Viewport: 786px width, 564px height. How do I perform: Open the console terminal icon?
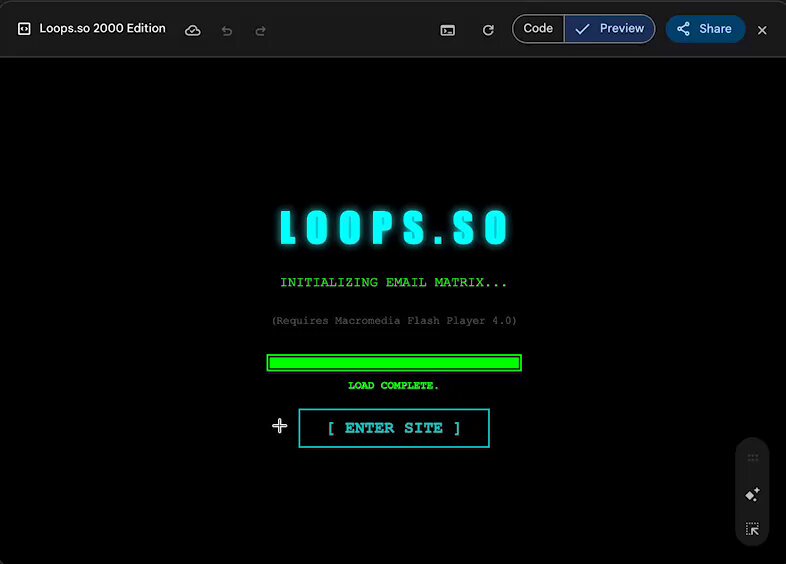click(448, 31)
